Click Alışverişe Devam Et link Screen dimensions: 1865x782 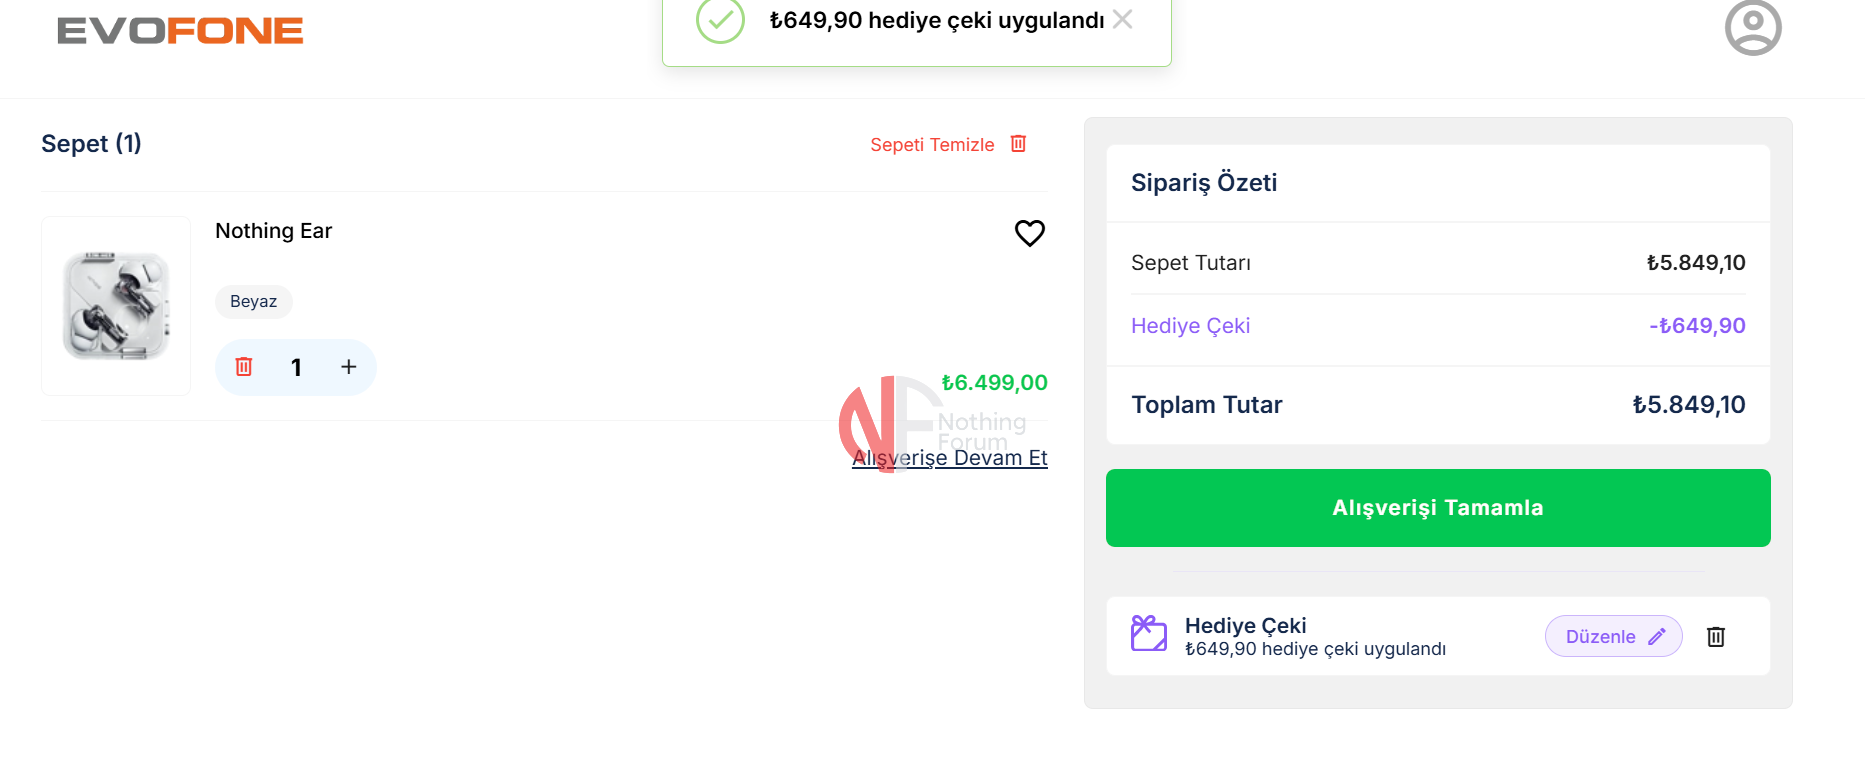[950, 458]
